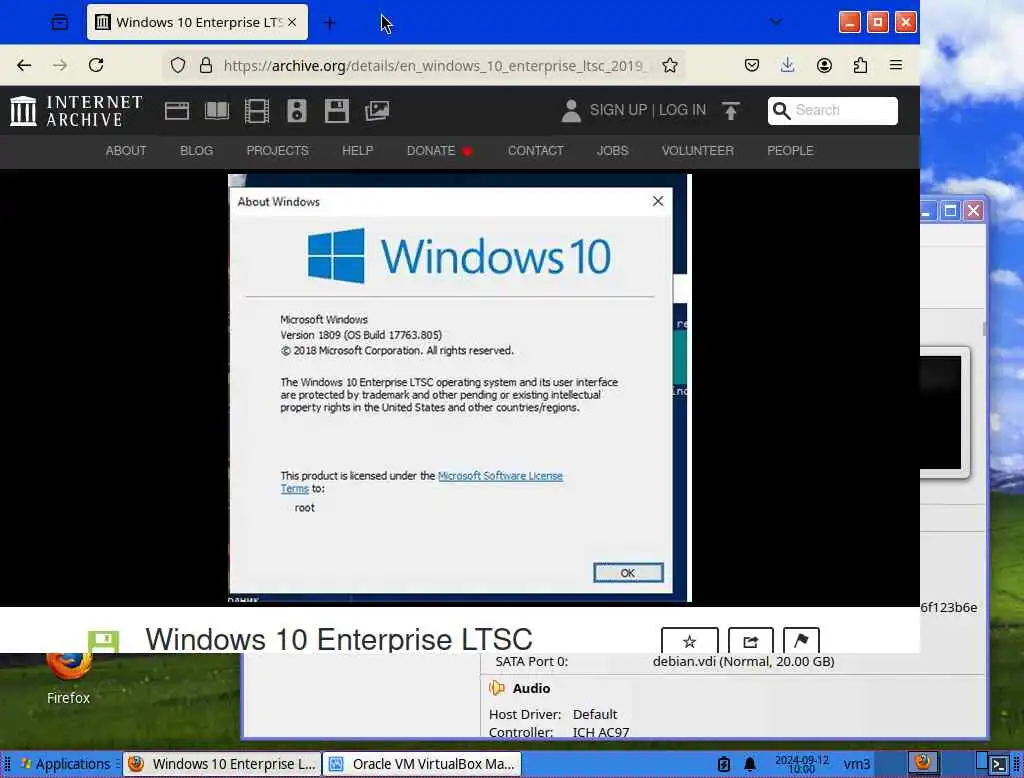Image resolution: width=1024 pixels, height=778 pixels.
Task: Open the JOBS menu item
Action: point(613,151)
